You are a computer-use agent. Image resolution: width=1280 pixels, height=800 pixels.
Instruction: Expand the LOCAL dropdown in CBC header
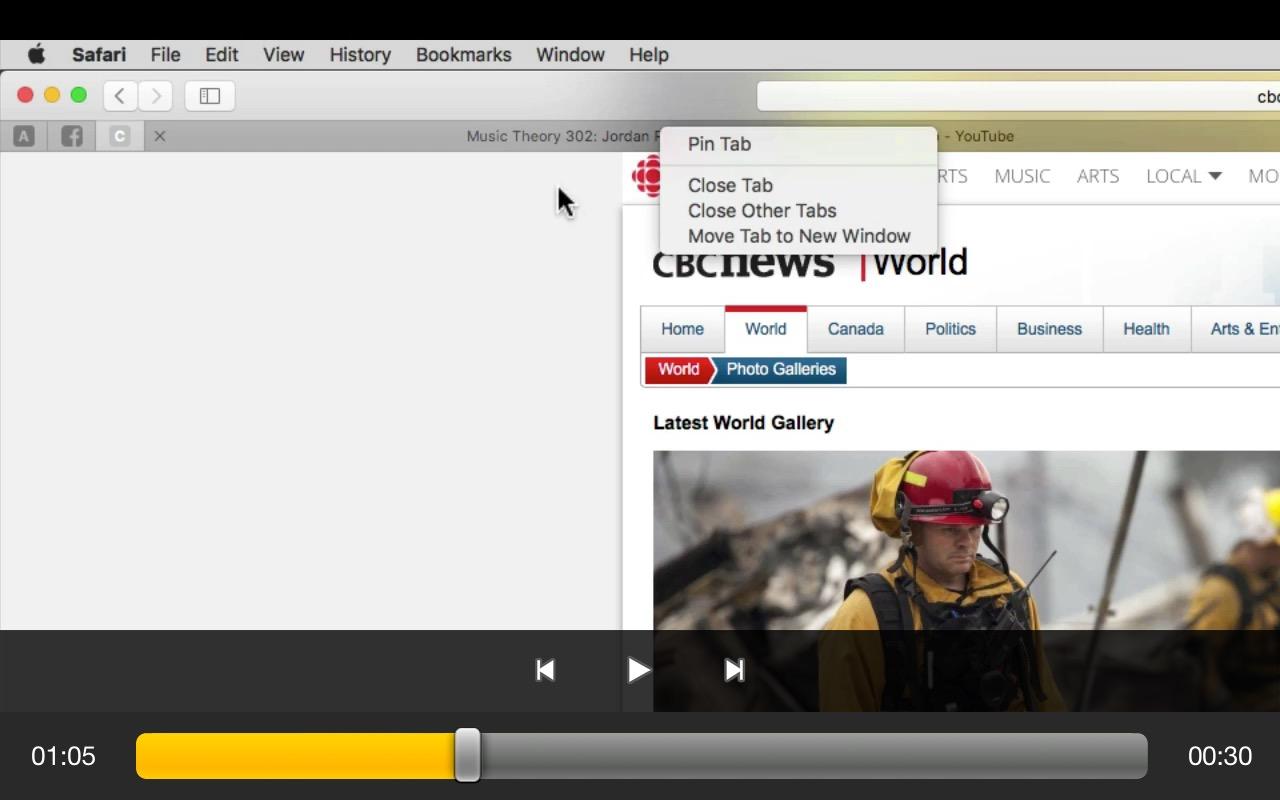point(1184,176)
